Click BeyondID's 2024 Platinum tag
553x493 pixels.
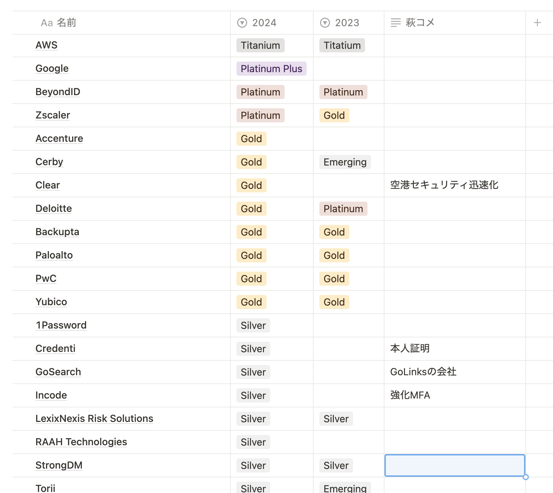(x=260, y=92)
